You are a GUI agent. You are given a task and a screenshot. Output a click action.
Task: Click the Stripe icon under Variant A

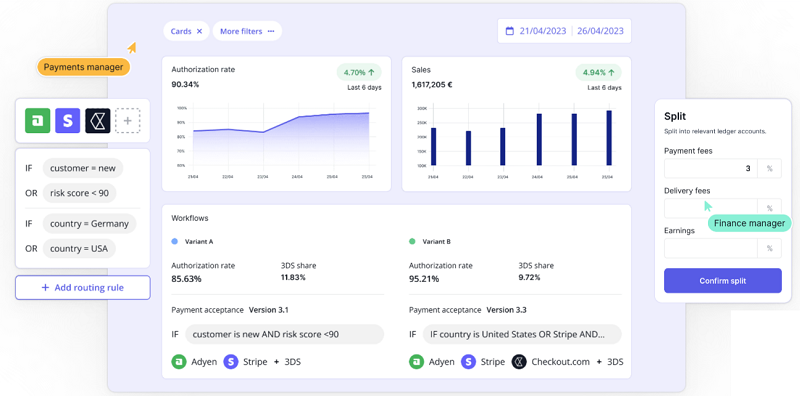[x=231, y=362]
